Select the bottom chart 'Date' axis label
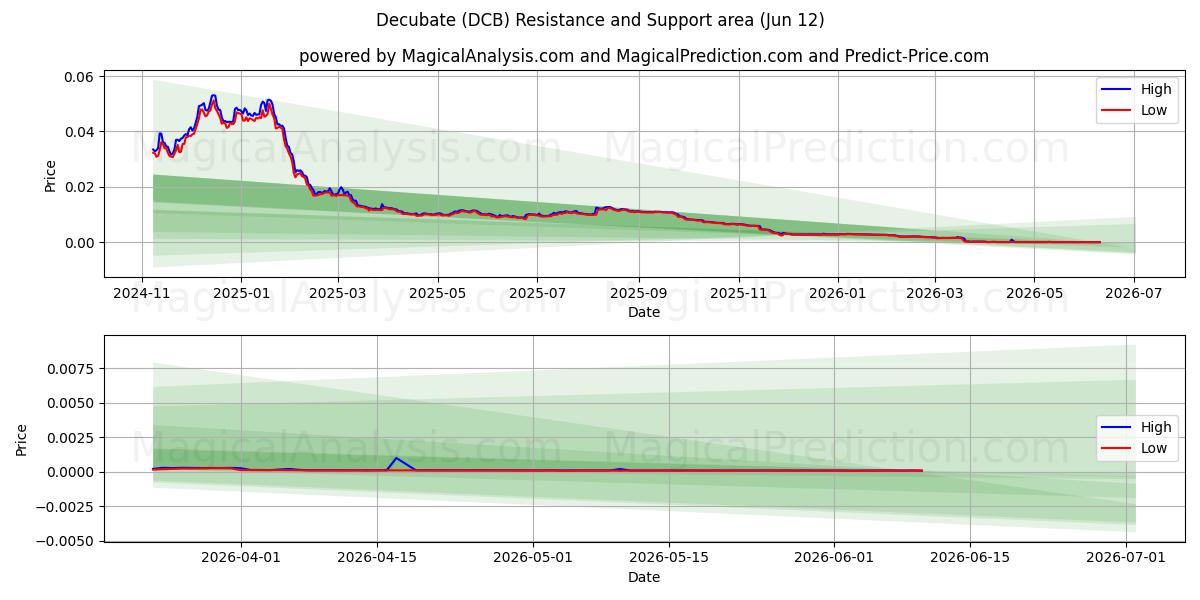This screenshot has height=600, width=1200. 644,577
